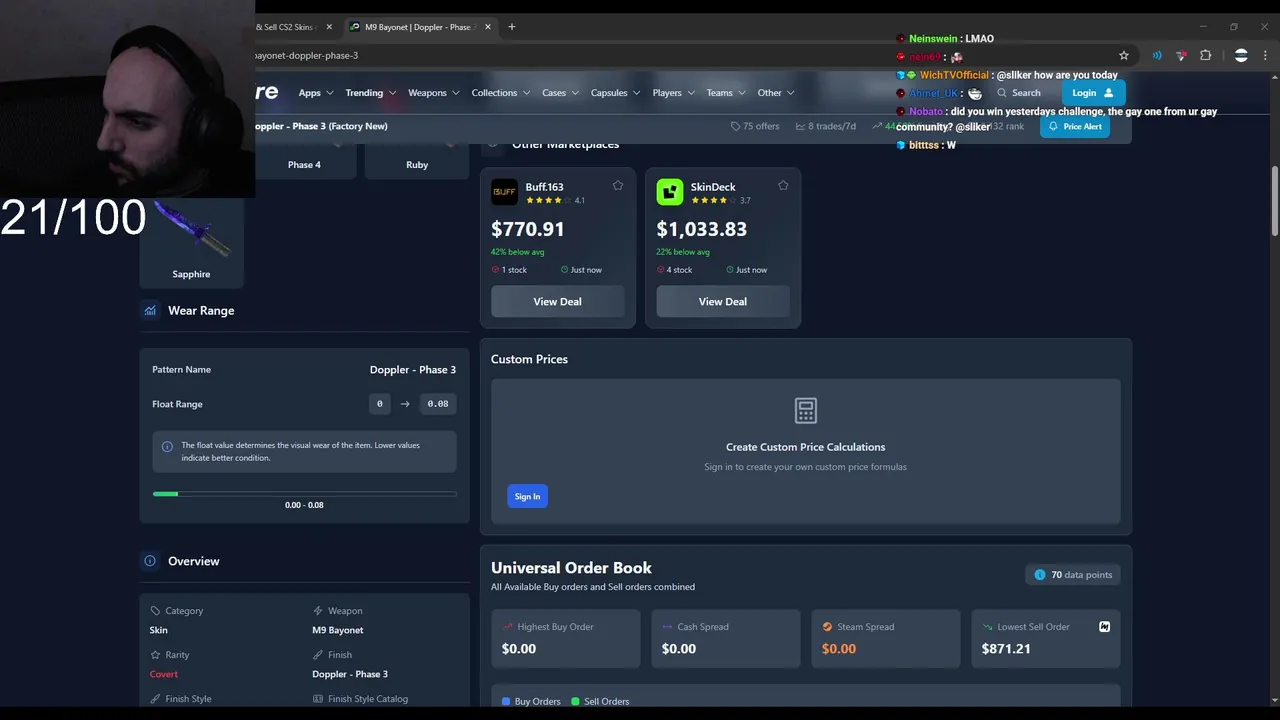Click the Login button

click(1092, 93)
